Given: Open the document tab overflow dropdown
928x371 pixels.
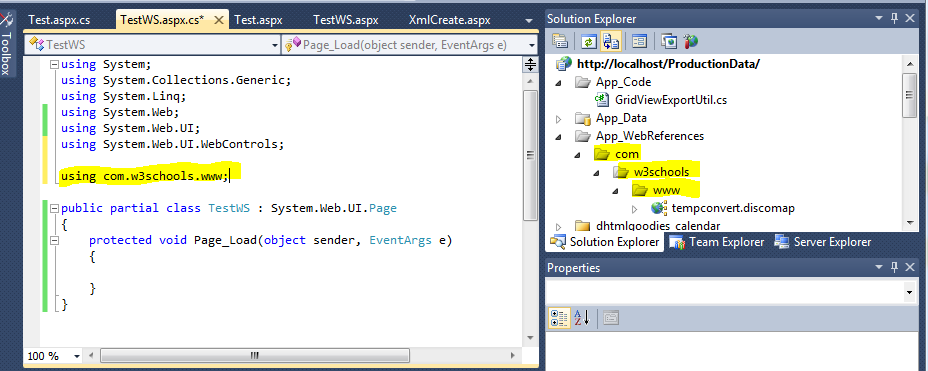Looking at the screenshot, I should 529,21.
